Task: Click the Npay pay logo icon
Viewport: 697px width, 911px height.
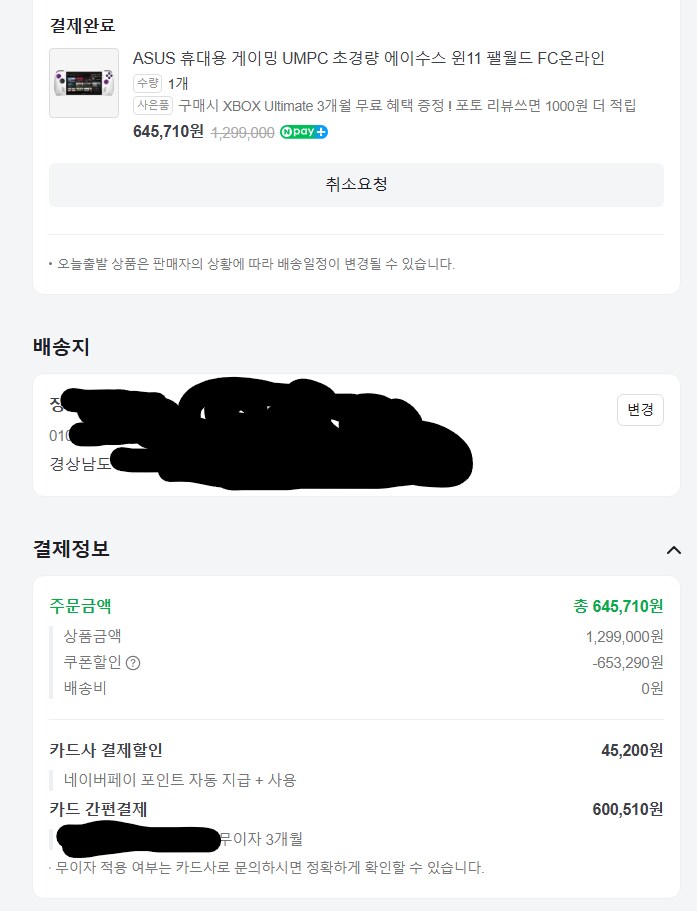Action: (305, 131)
